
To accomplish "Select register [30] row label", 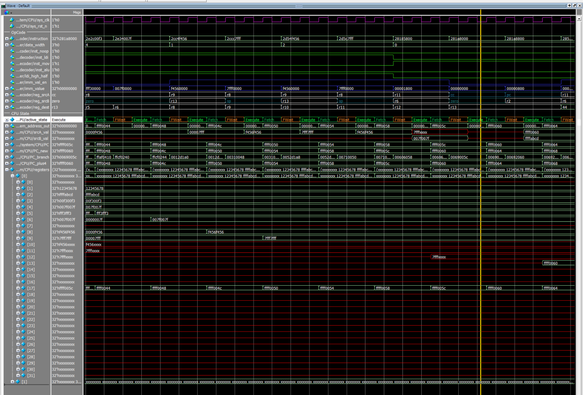I will click(31, 369).
